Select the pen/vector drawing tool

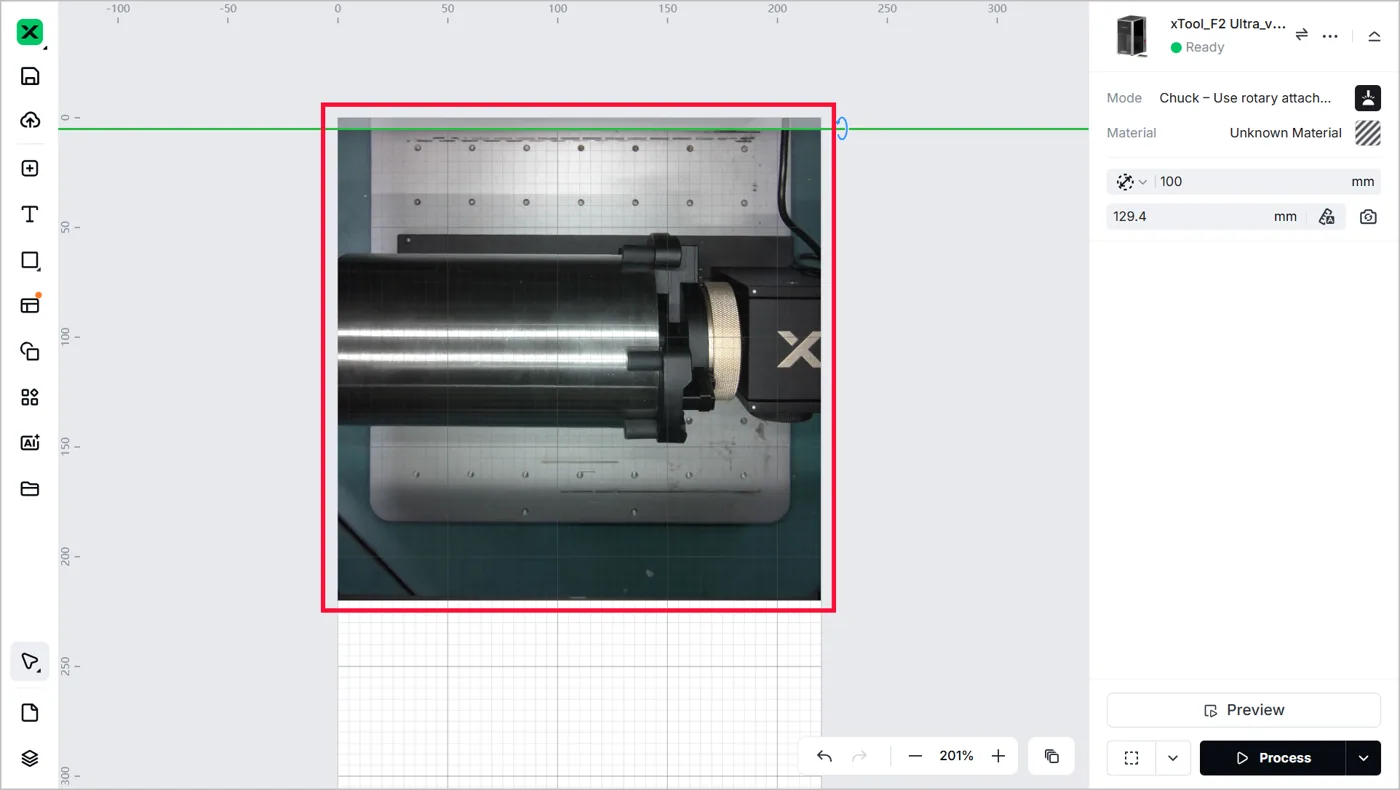coord(30,662)
